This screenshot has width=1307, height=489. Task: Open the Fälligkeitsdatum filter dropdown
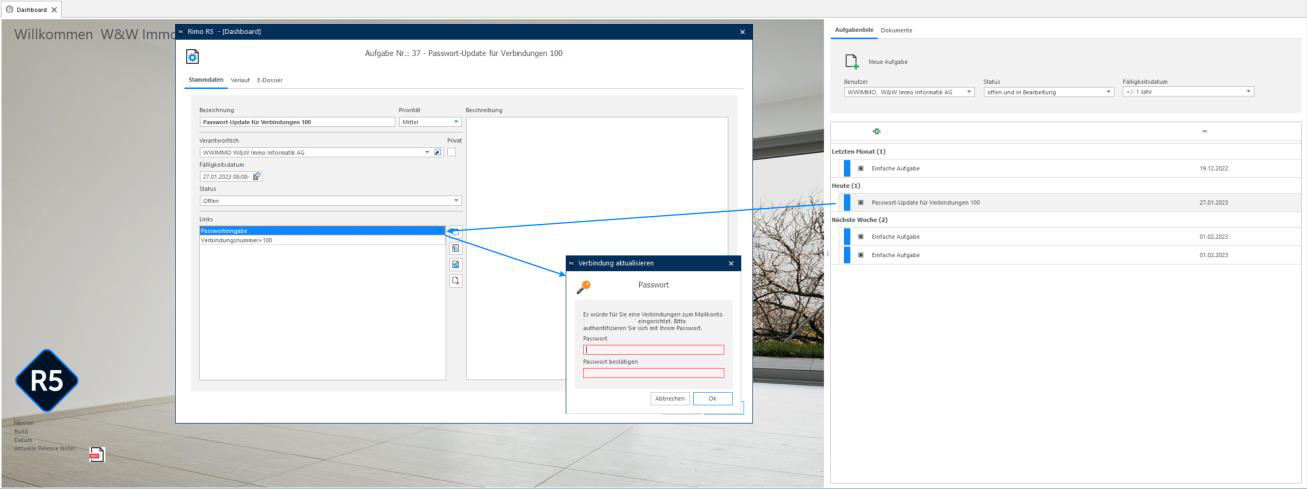(x=1249, y=92)
